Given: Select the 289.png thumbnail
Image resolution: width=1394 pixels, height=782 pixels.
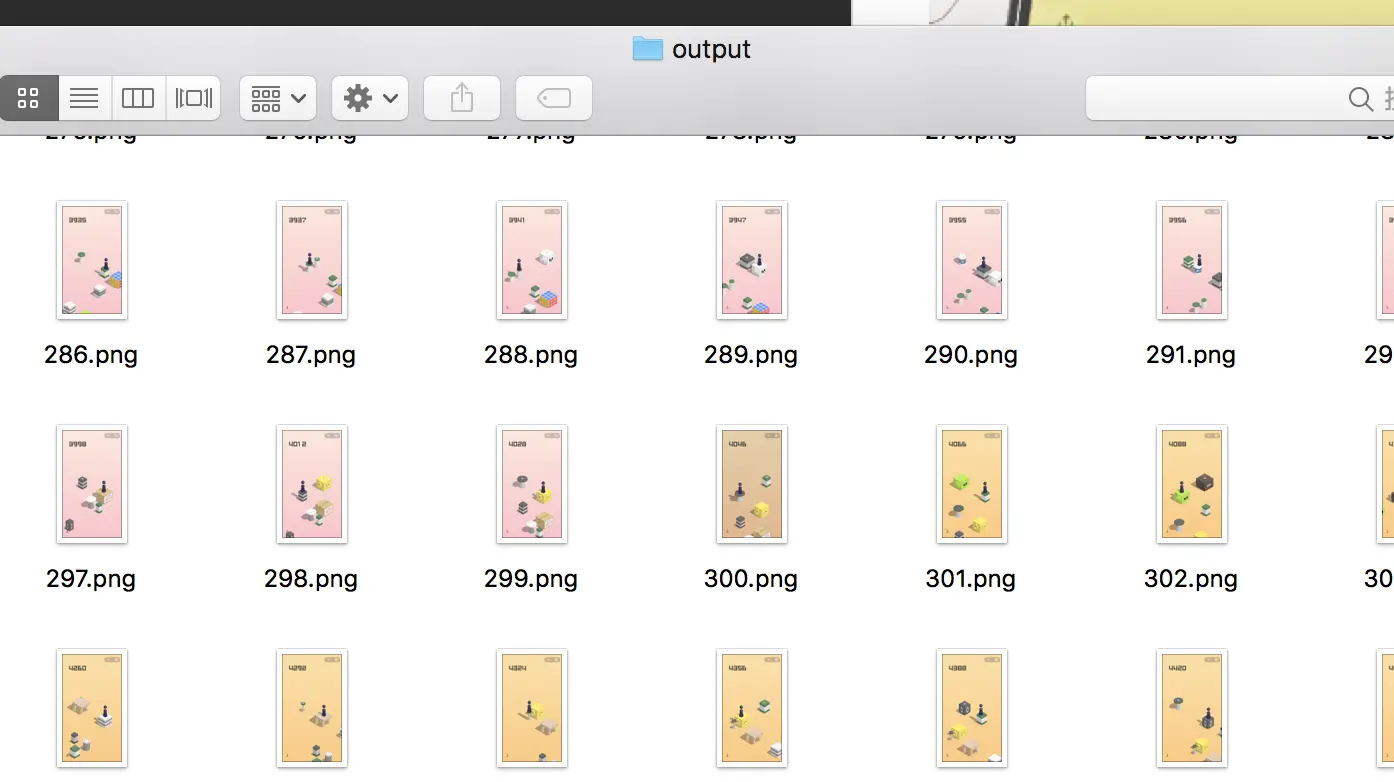Looking at the screenshot, I should pos(752,260).
